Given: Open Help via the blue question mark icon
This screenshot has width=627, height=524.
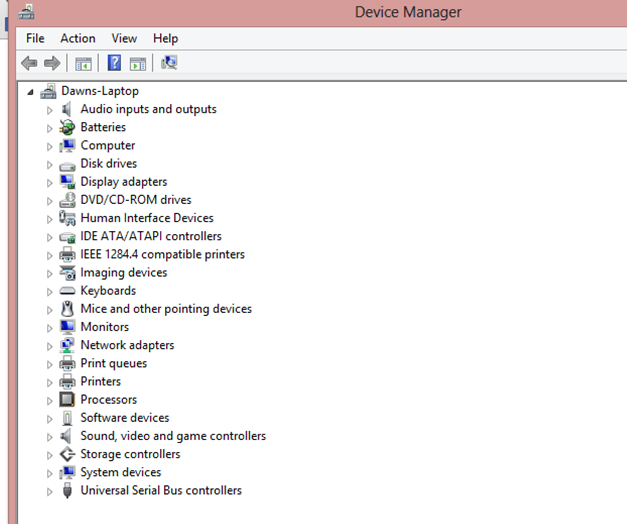Looking at the screenshot, I should 114,63.
